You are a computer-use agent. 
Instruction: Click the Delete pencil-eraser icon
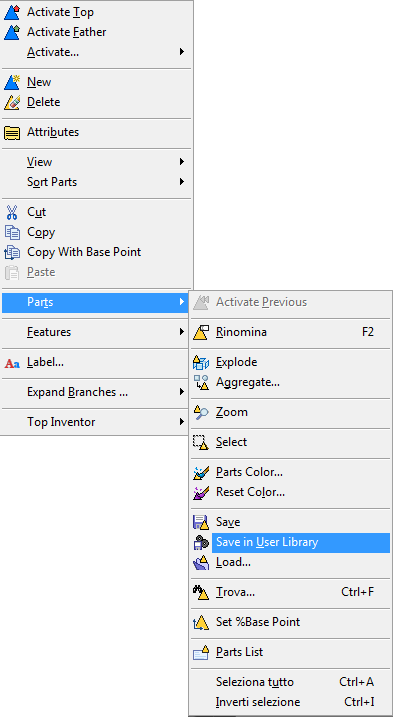(x=12, y=102)
